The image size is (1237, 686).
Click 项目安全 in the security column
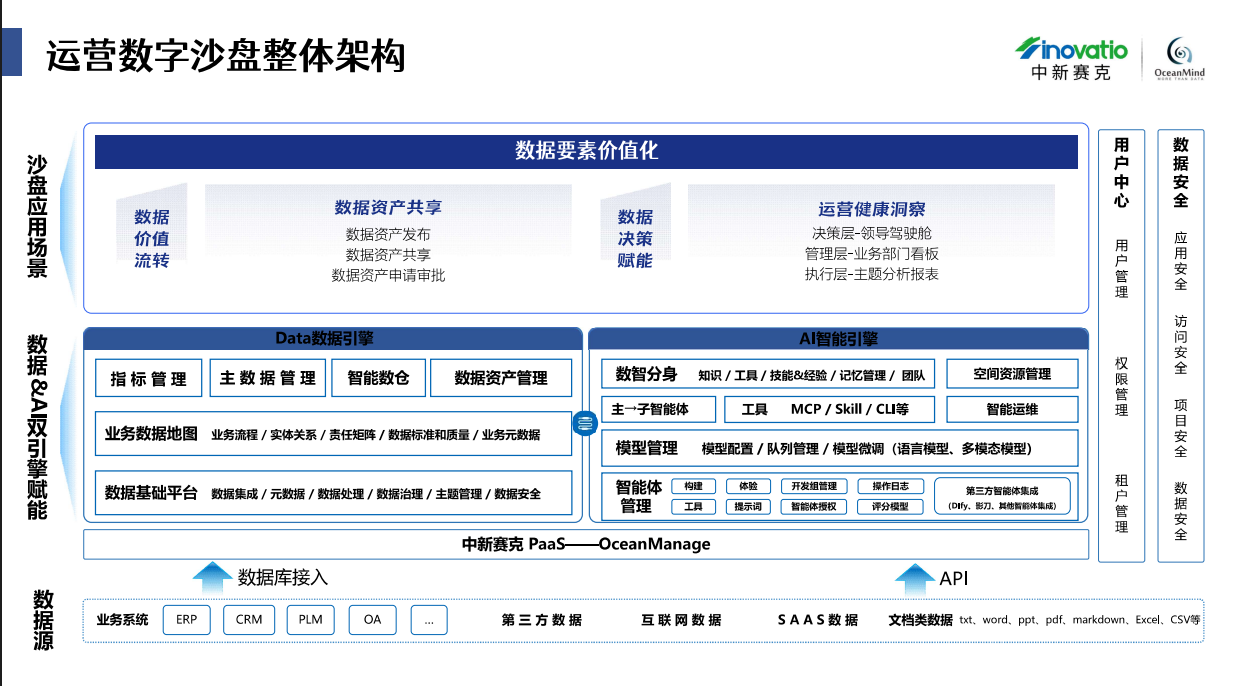1181,428
